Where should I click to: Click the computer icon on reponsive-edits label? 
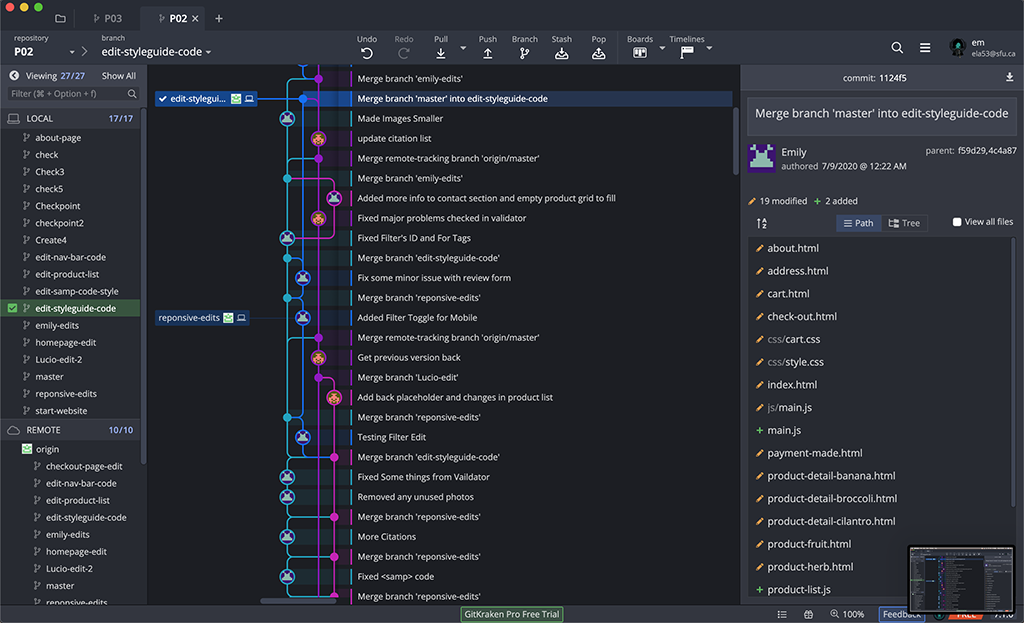pyautogui.click(x=241, y=318)
